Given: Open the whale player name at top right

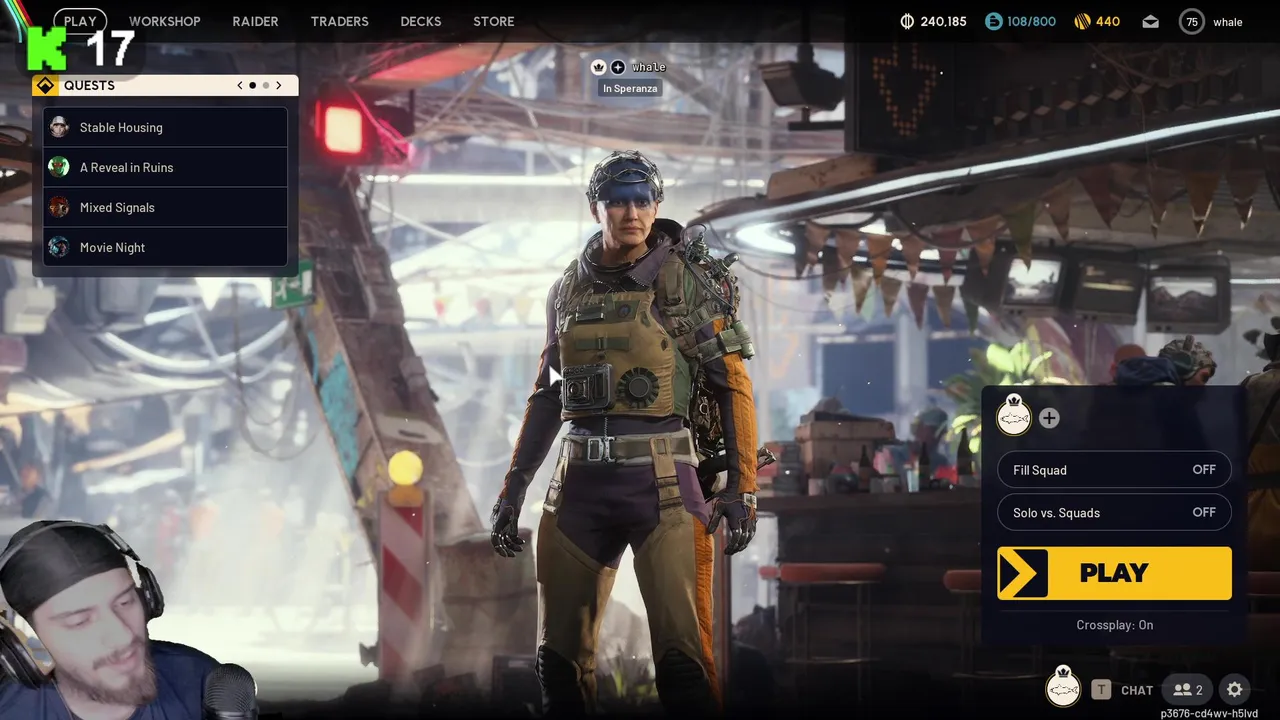Looking at the screenshot, I should tap(1228, 22).
